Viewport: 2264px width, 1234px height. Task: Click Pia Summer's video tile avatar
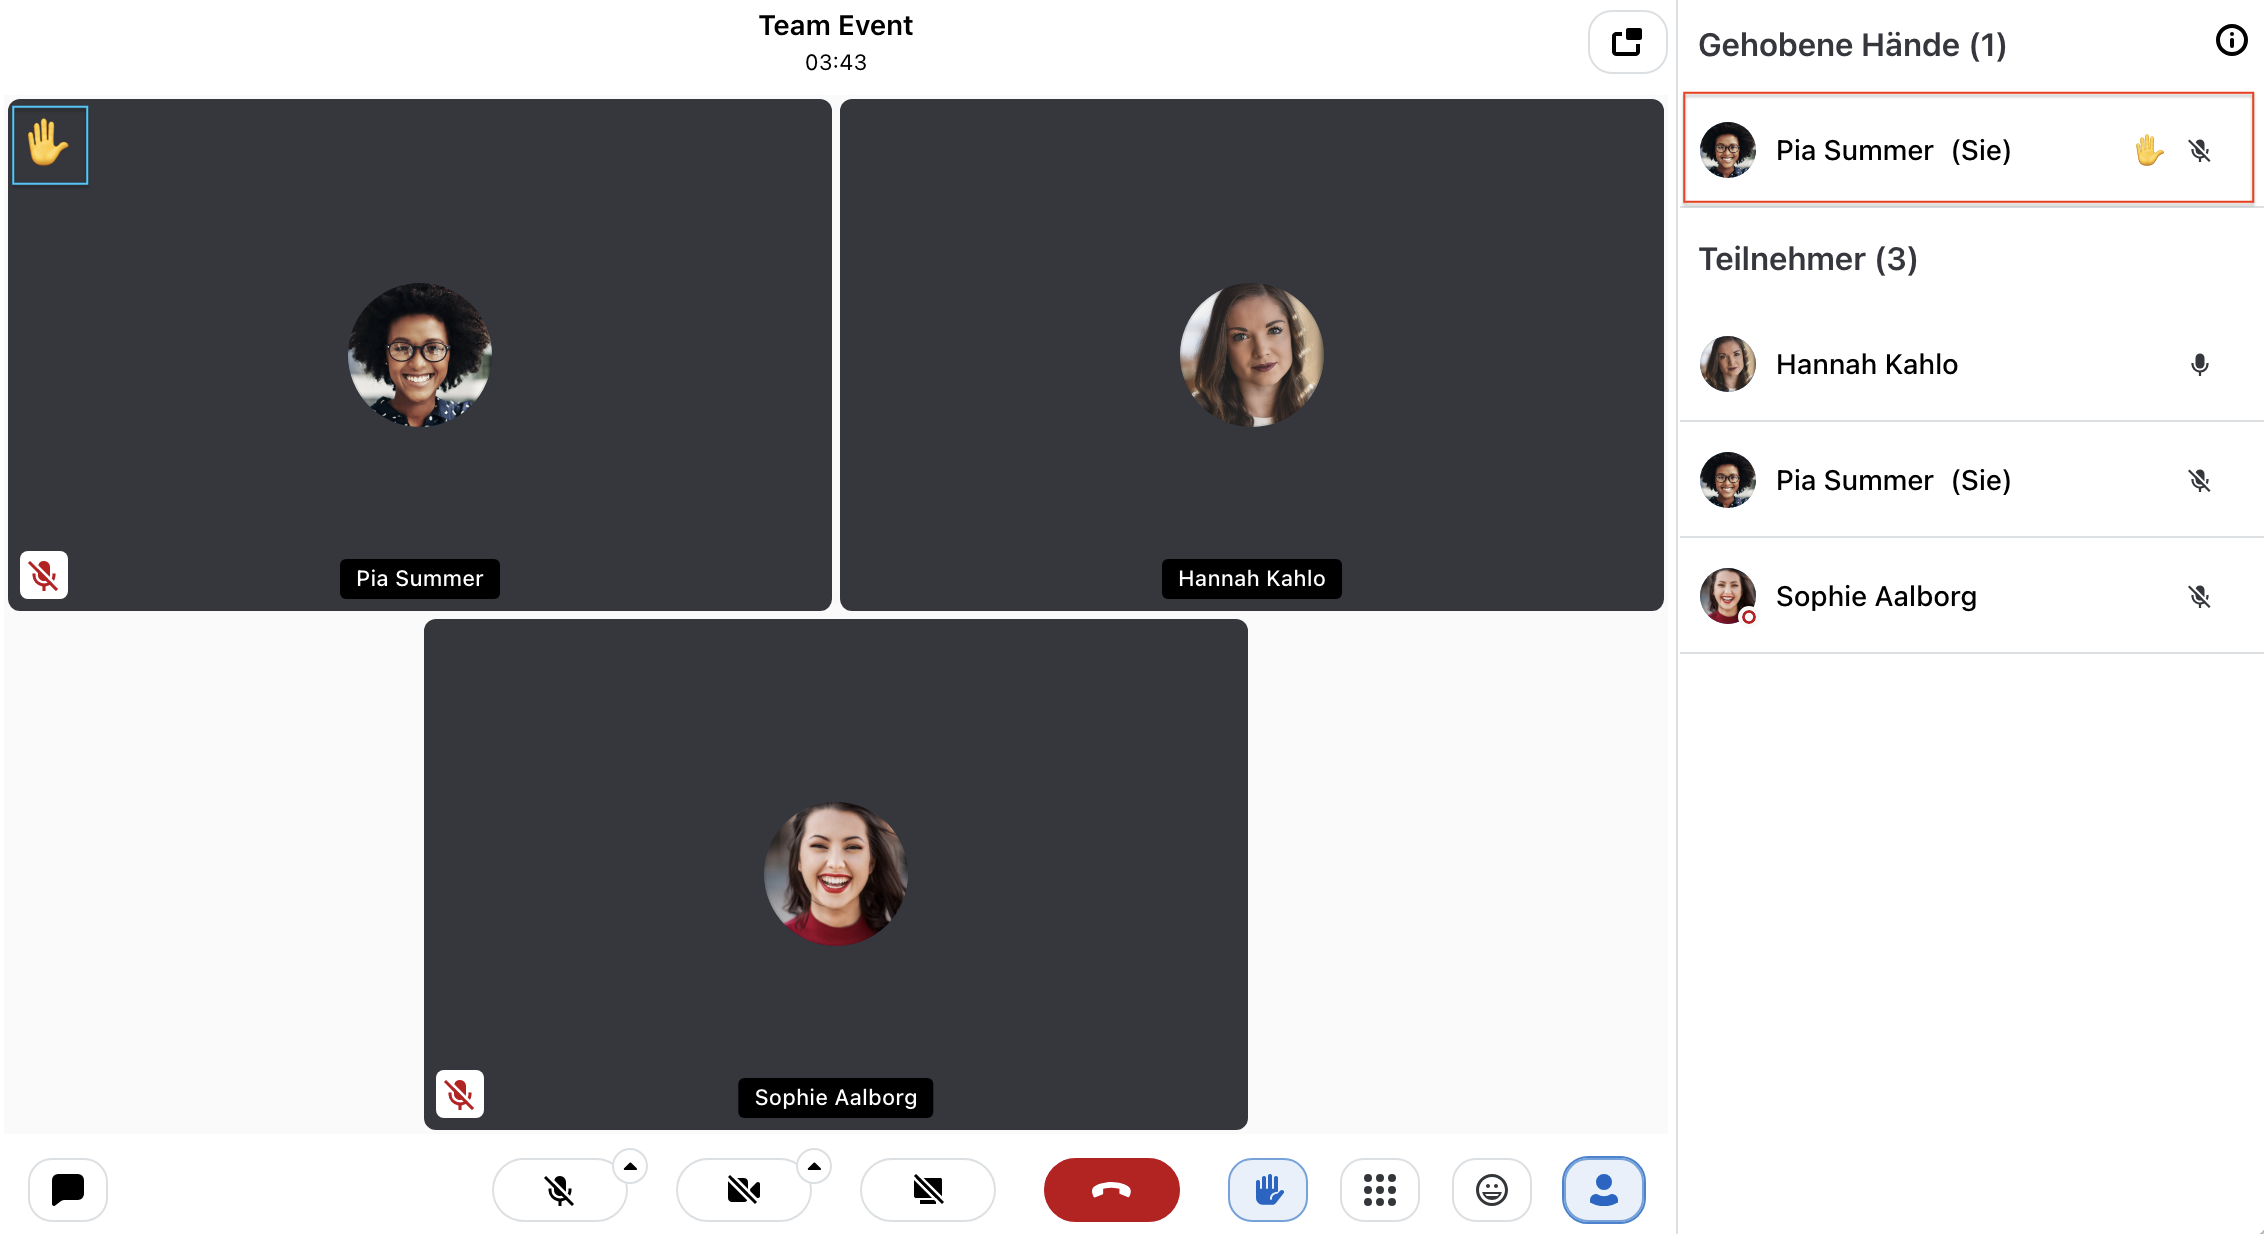(420, 355)
